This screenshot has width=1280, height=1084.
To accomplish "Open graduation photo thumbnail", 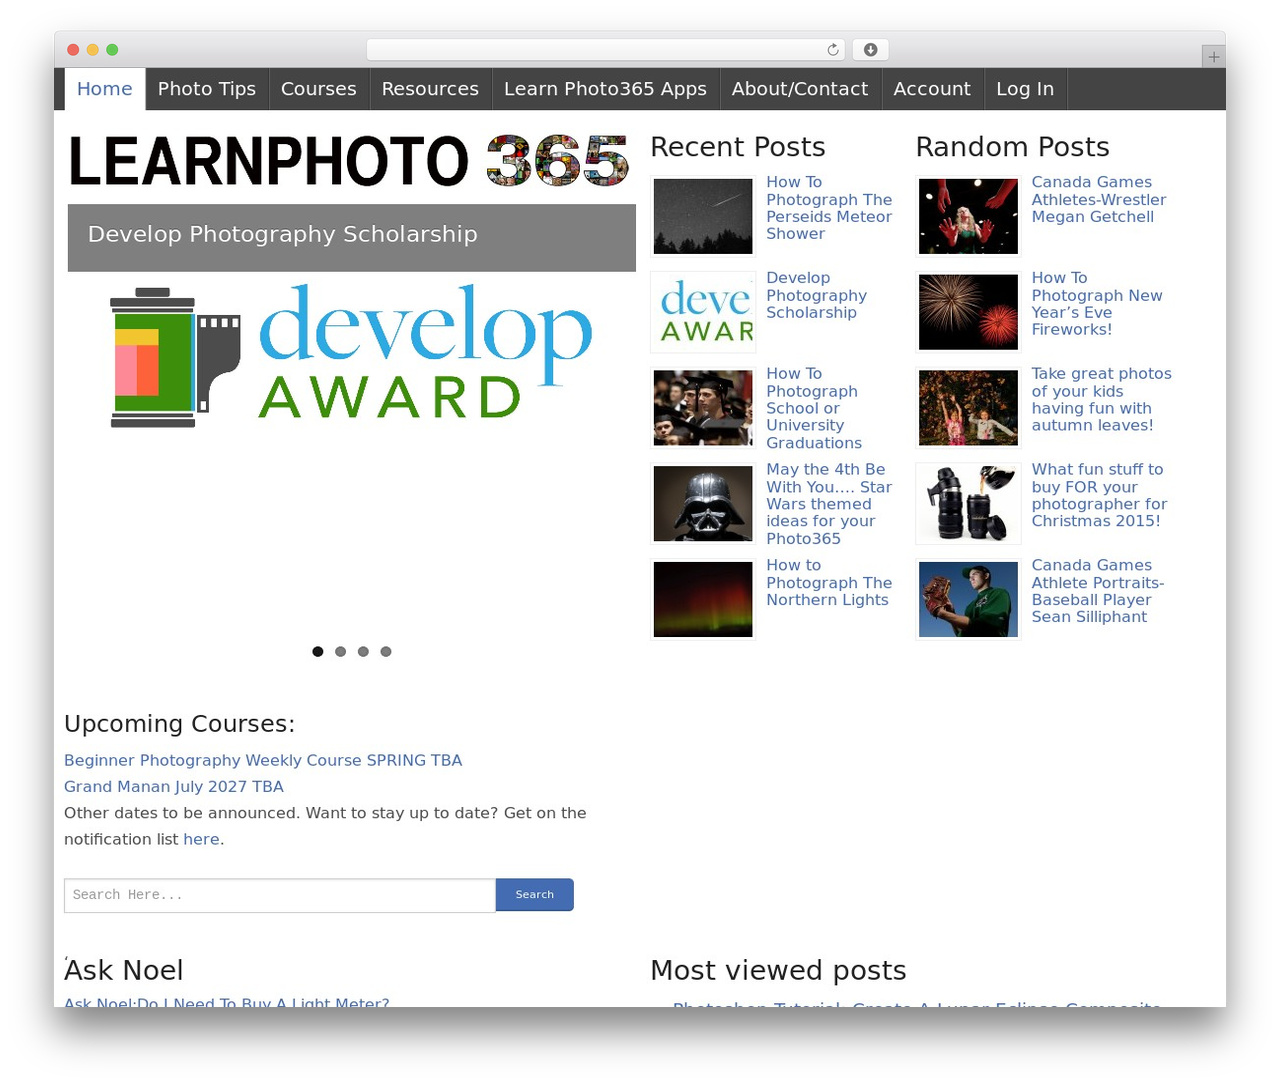I will (703, 408).
